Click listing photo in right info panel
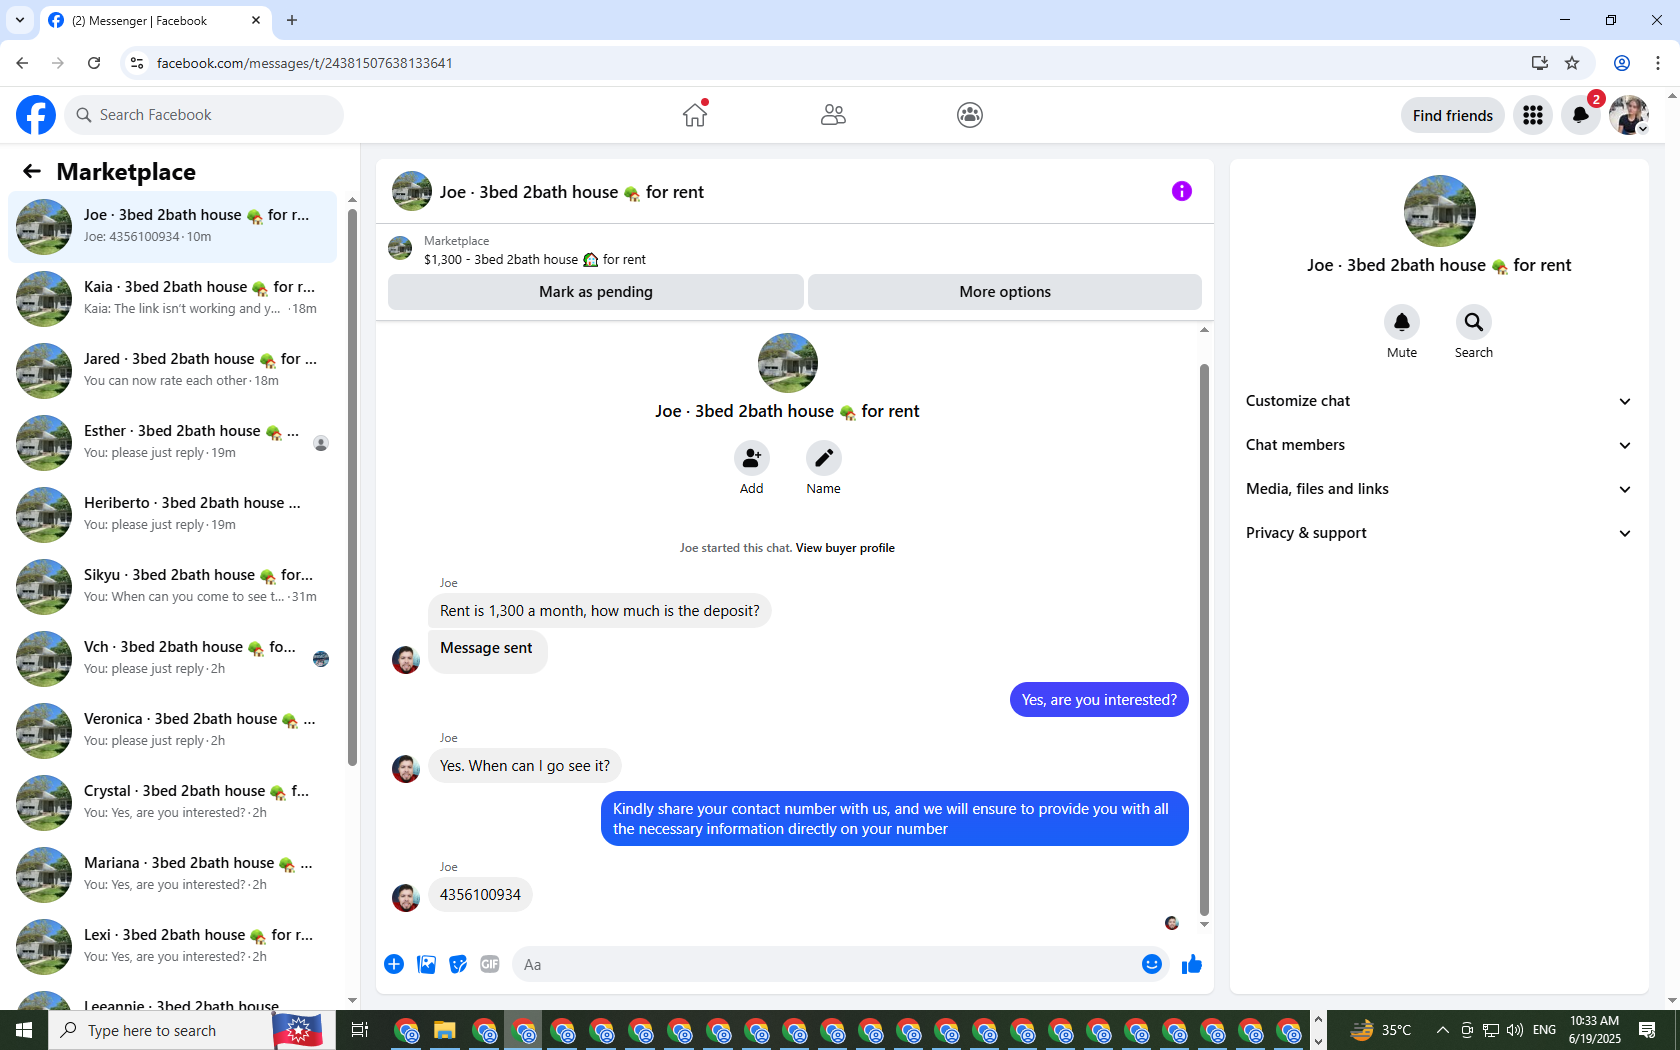Image resolution: width=1680 pixels, height=1050 pixels. tap(1439, 211)
